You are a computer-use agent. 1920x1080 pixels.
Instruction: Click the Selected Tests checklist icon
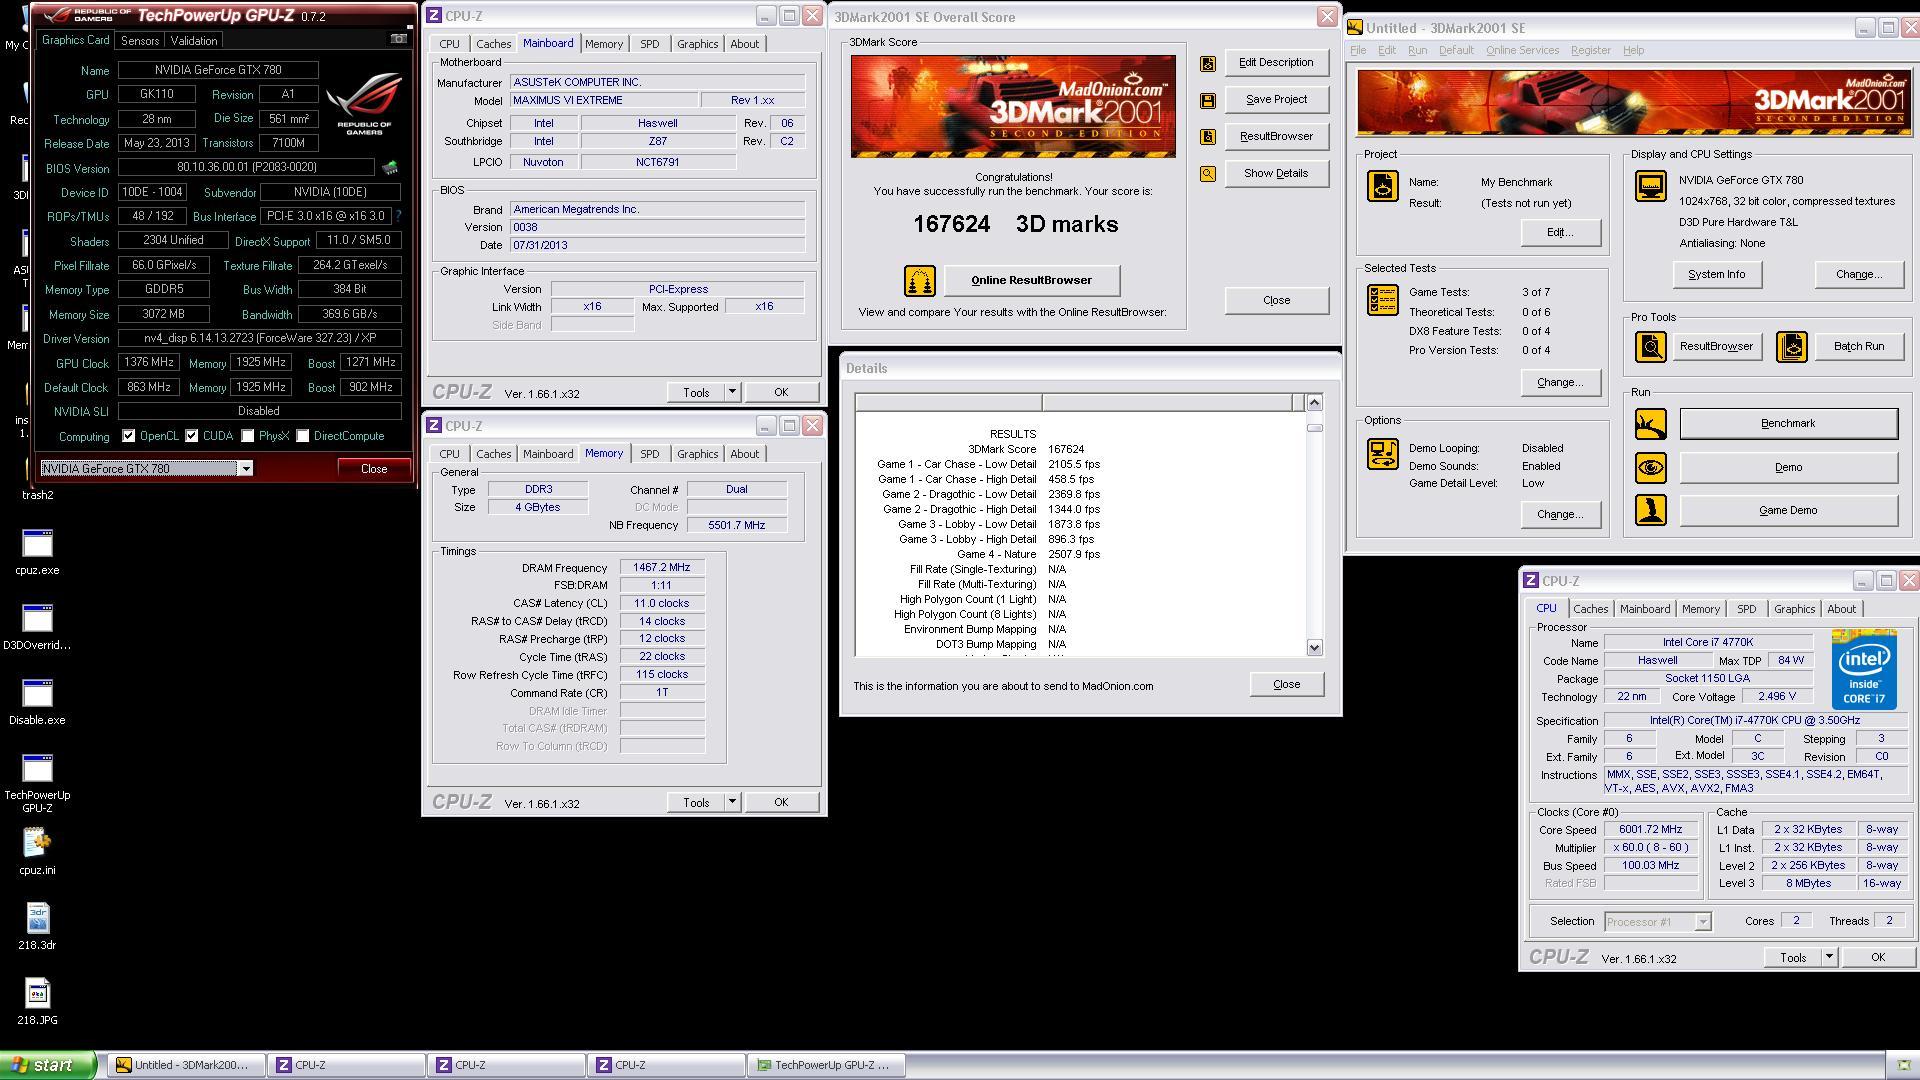1383,301
